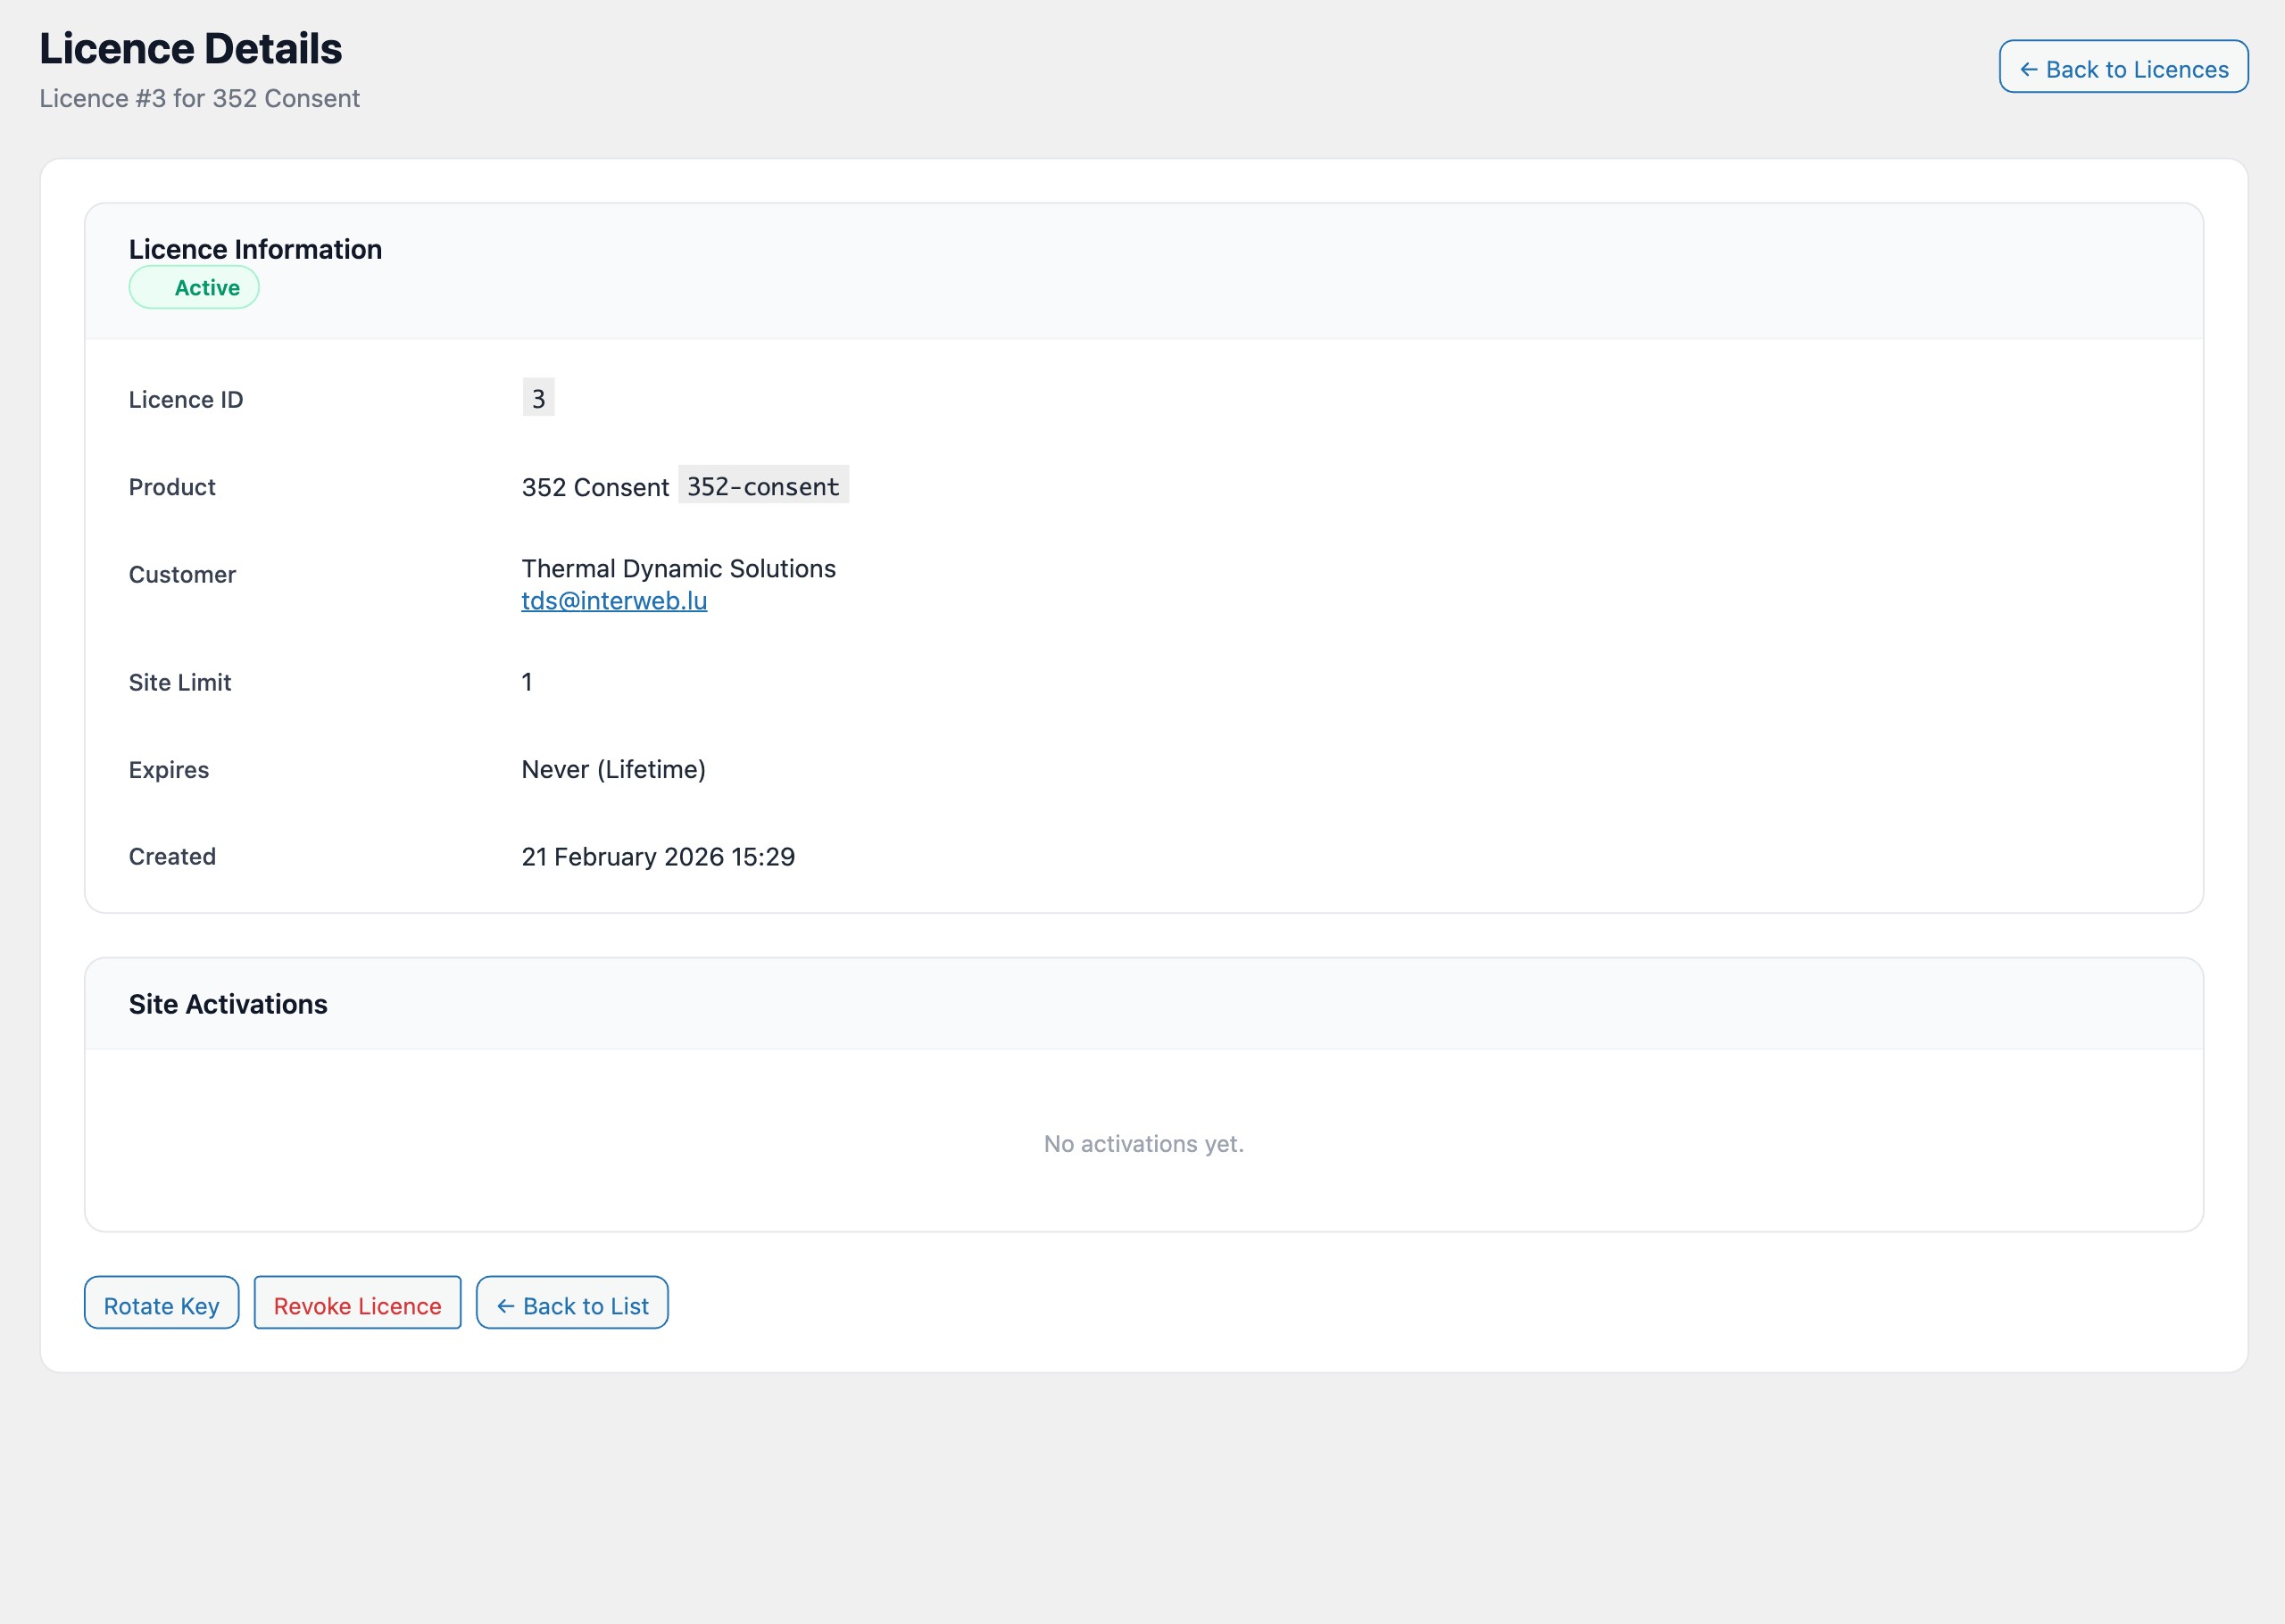Click the Site Limit label

tap(180, 683)
